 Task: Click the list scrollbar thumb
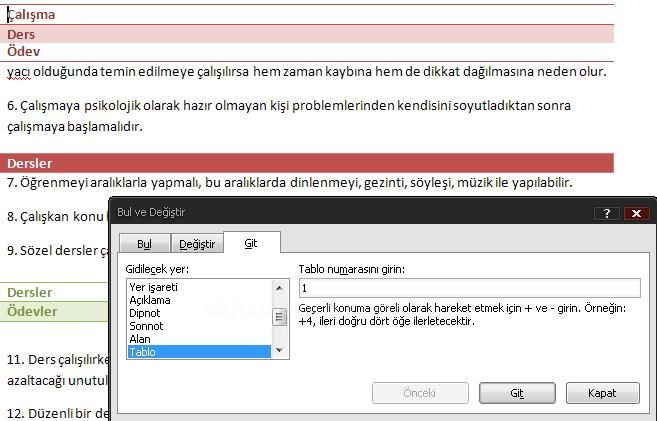click(x=279, y=317)
